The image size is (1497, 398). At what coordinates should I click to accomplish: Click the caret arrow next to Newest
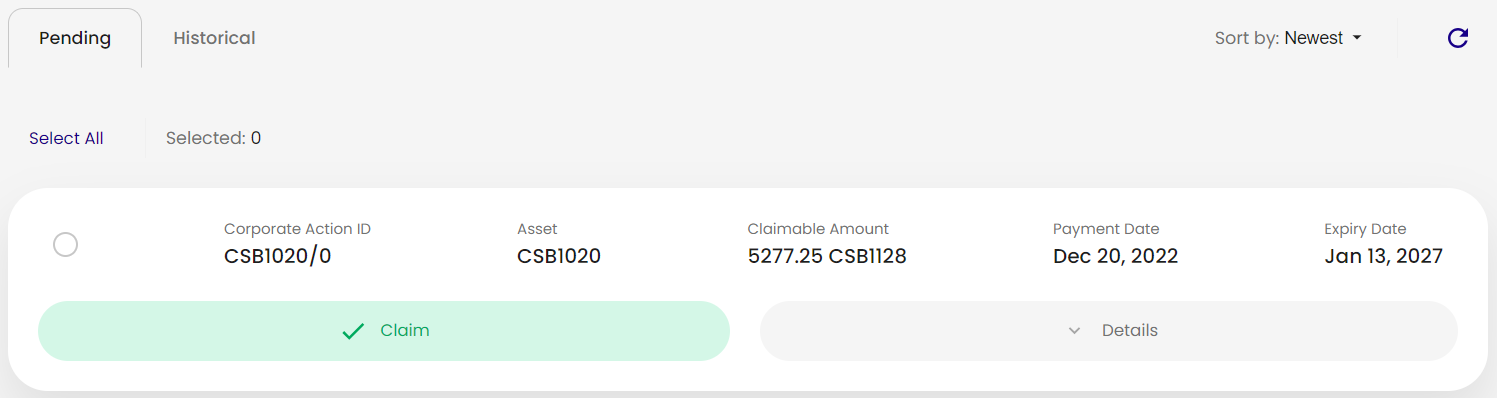(1357, 38)
